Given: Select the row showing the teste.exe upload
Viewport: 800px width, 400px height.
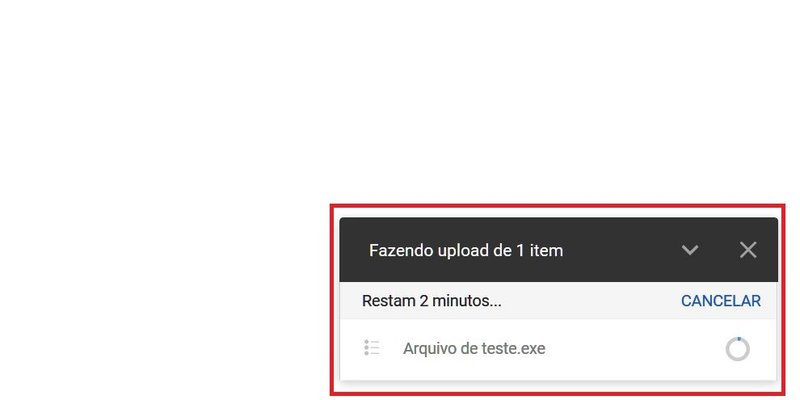Looking at the screenshot, I should pos(559,349).
